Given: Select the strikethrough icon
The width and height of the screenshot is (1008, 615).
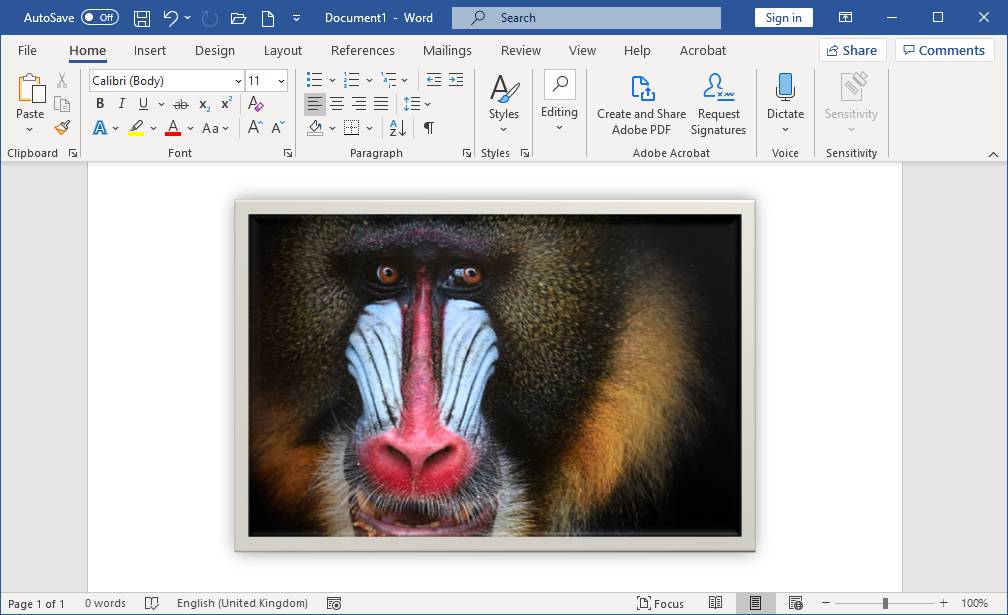Looking at the screenshot, I should pos(181,103).
